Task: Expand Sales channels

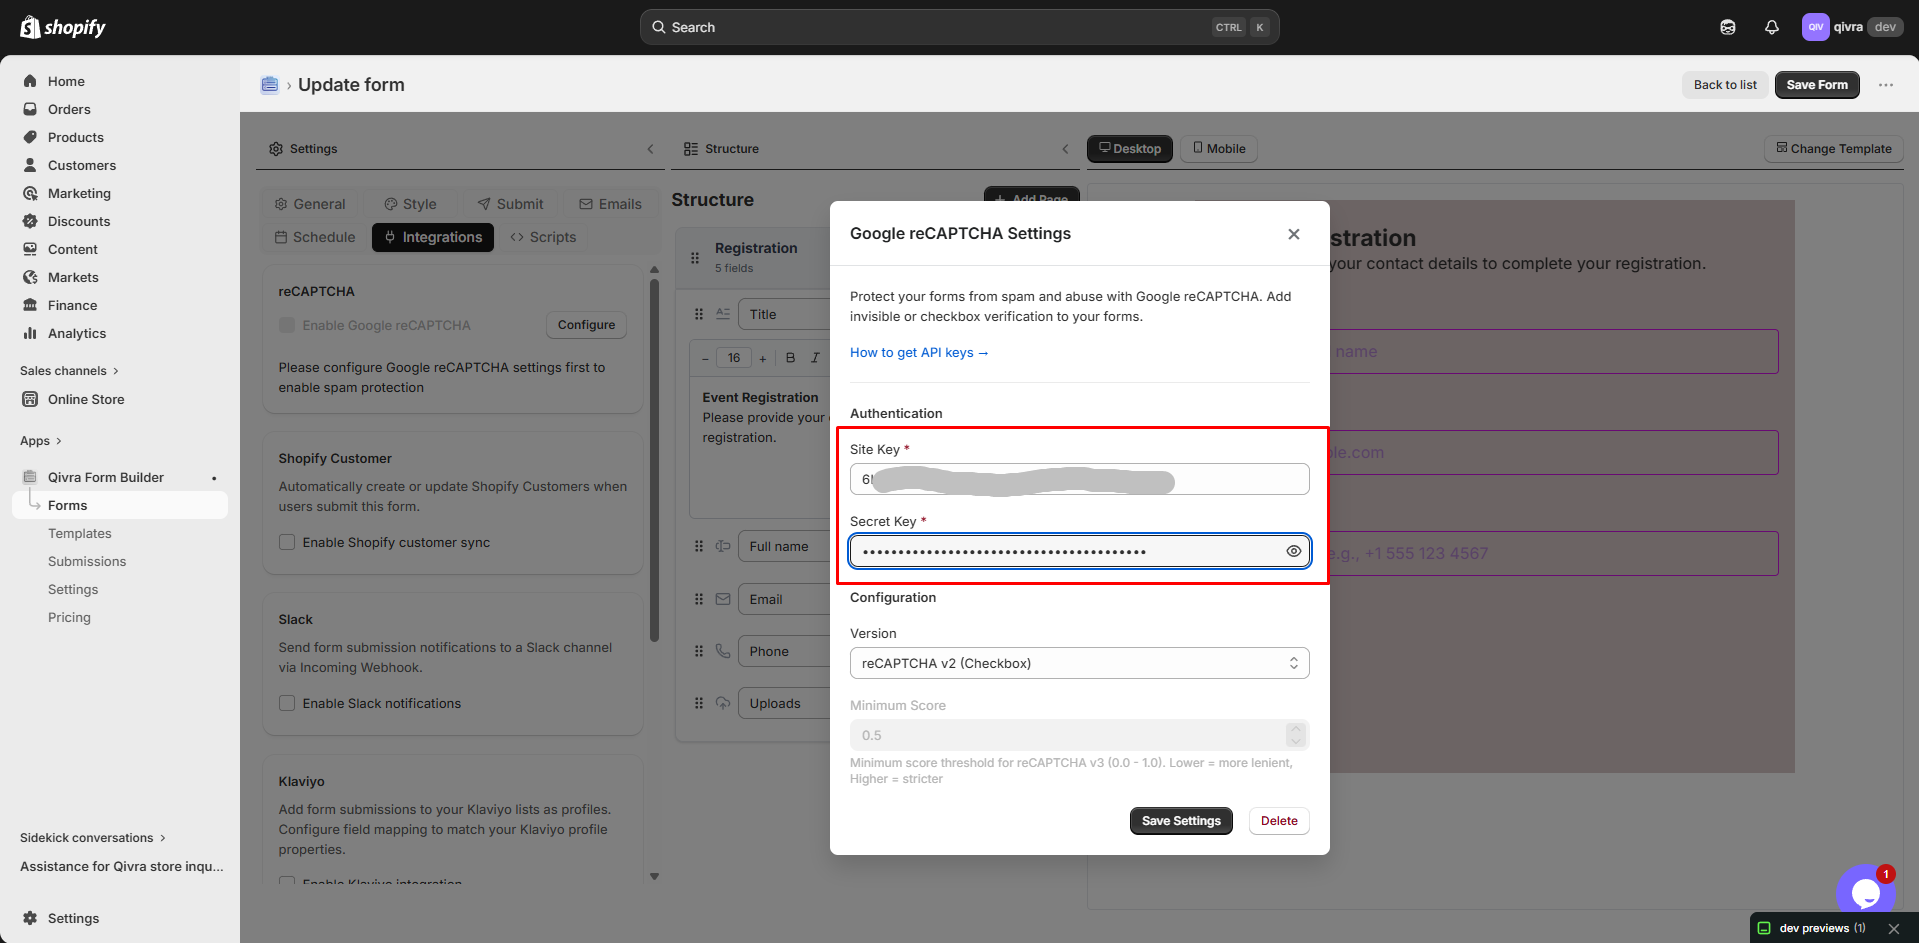Action: [70, 371]
